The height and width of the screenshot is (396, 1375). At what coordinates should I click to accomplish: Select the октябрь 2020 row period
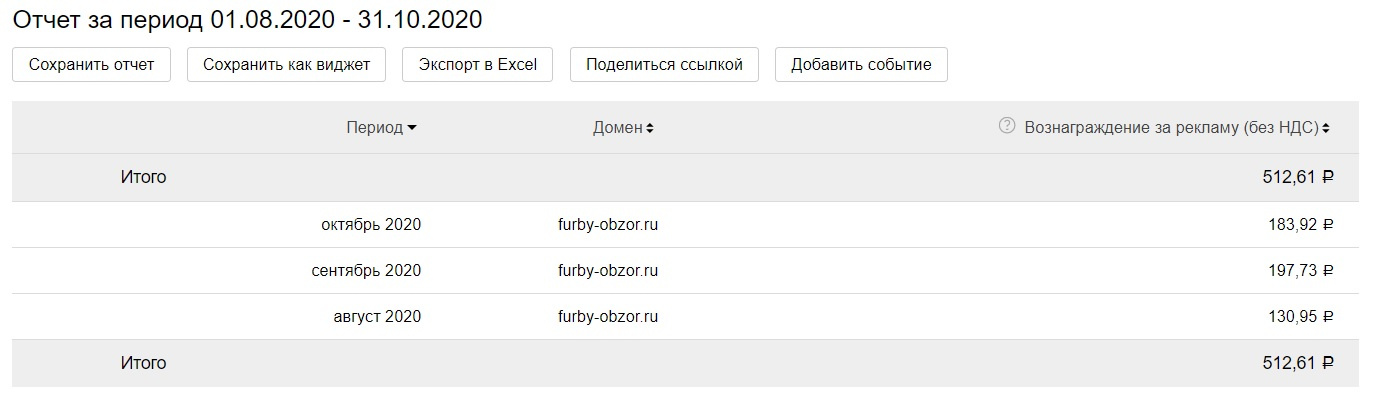[x=371, y=225]
